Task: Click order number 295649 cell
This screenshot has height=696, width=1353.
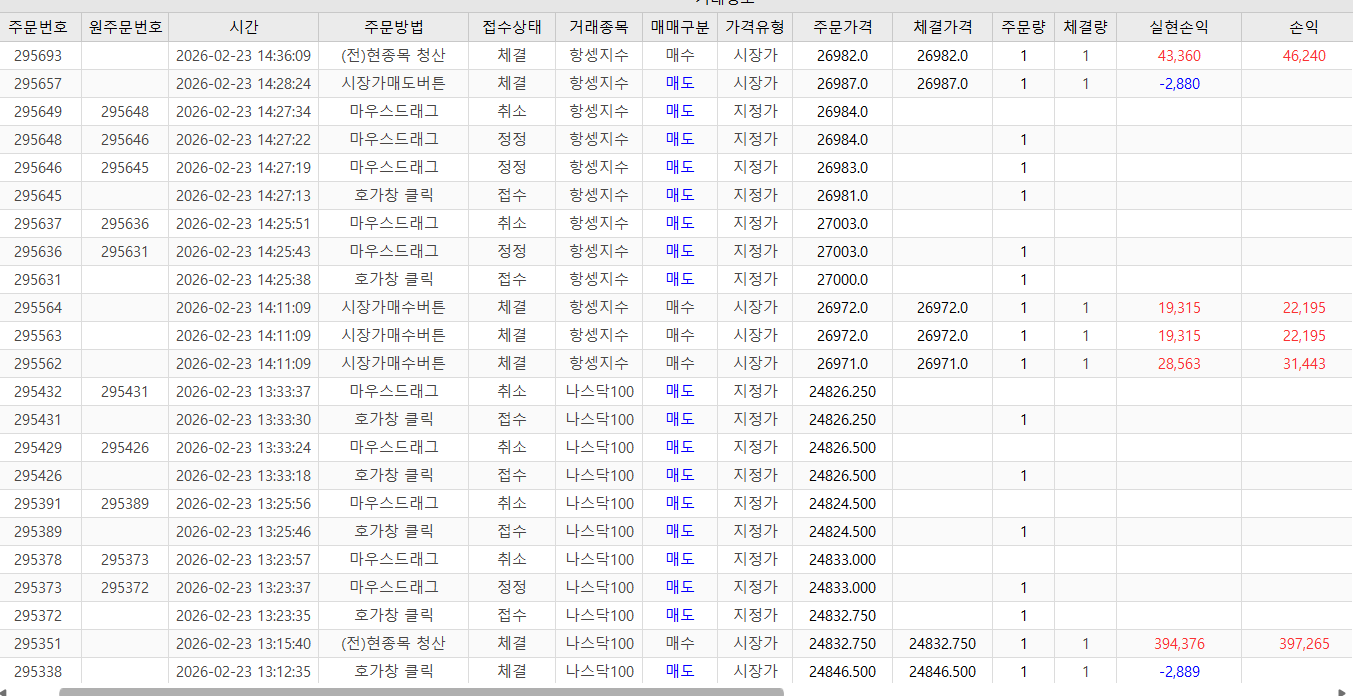Action: 38,112
